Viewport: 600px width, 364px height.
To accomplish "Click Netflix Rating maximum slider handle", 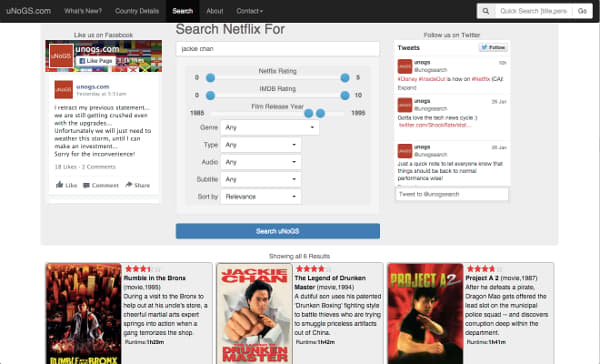I will 345,78.
